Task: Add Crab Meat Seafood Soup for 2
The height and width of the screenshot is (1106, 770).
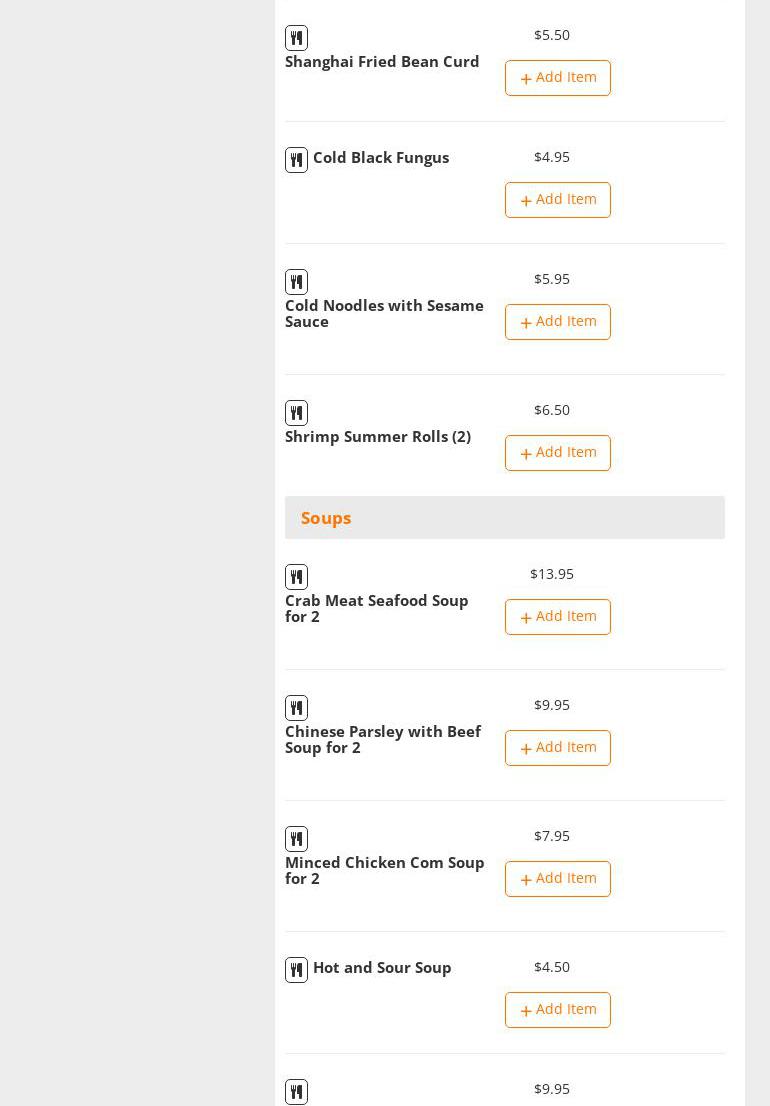Action: 558,617
